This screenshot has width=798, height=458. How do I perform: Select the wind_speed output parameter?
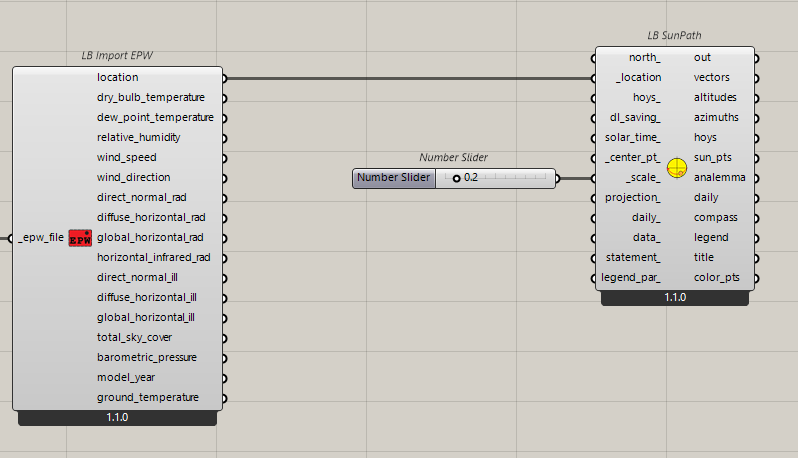click(127, 157)
